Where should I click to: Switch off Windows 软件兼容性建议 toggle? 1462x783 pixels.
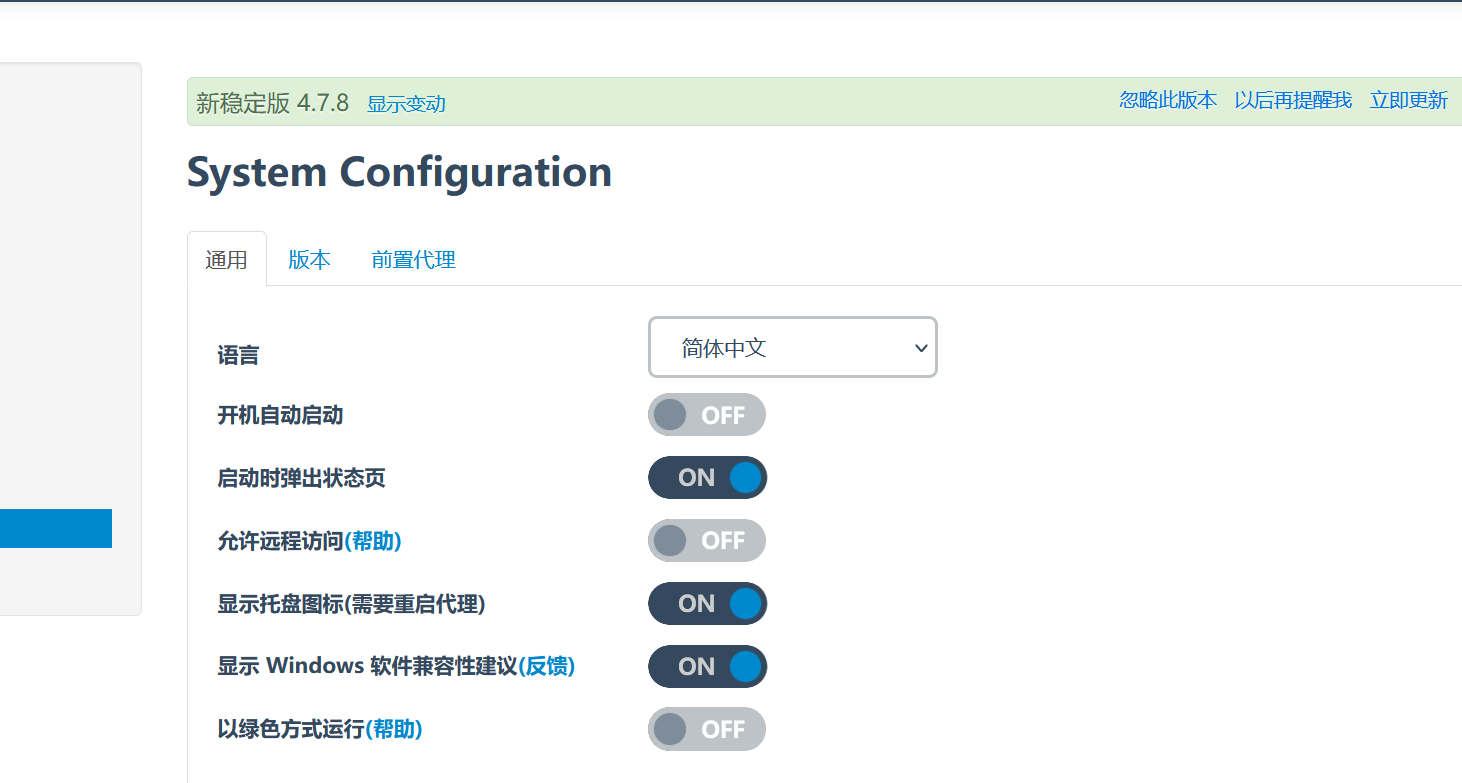click(x=707, y=667)
